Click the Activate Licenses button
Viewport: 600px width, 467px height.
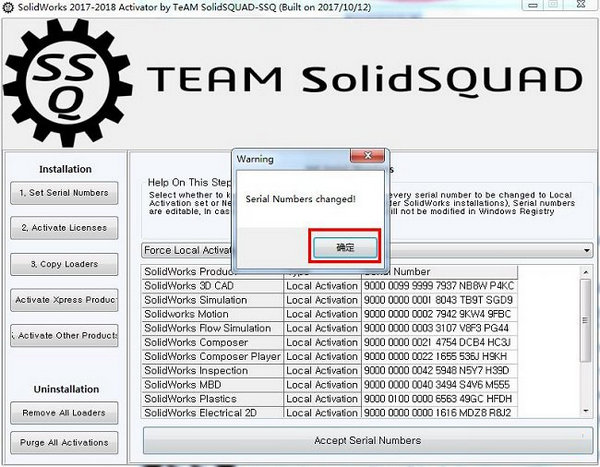pos(64,228)
